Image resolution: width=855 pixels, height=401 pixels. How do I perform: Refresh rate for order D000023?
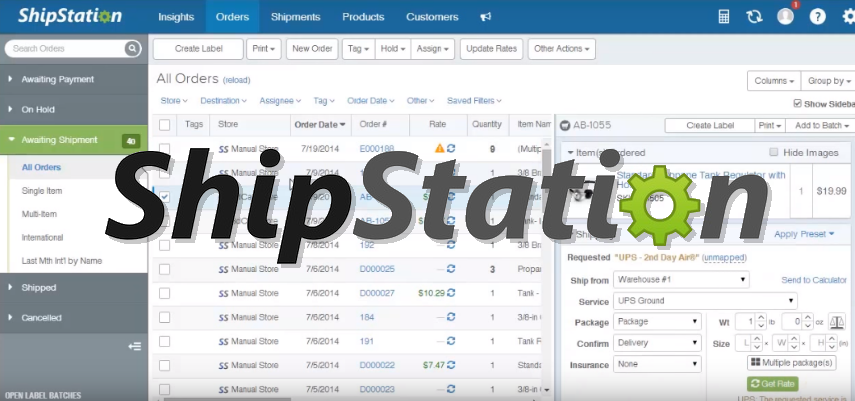point(451,389)
